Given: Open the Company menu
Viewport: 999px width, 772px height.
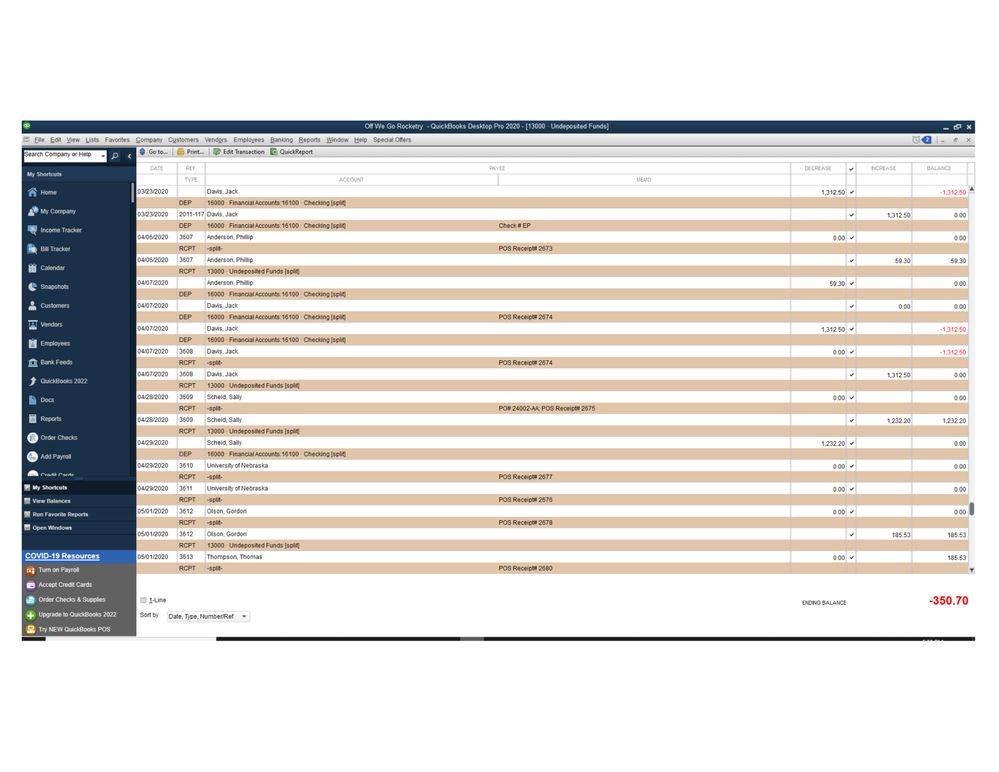Looking at the screenshot, I should coord(149,140).
